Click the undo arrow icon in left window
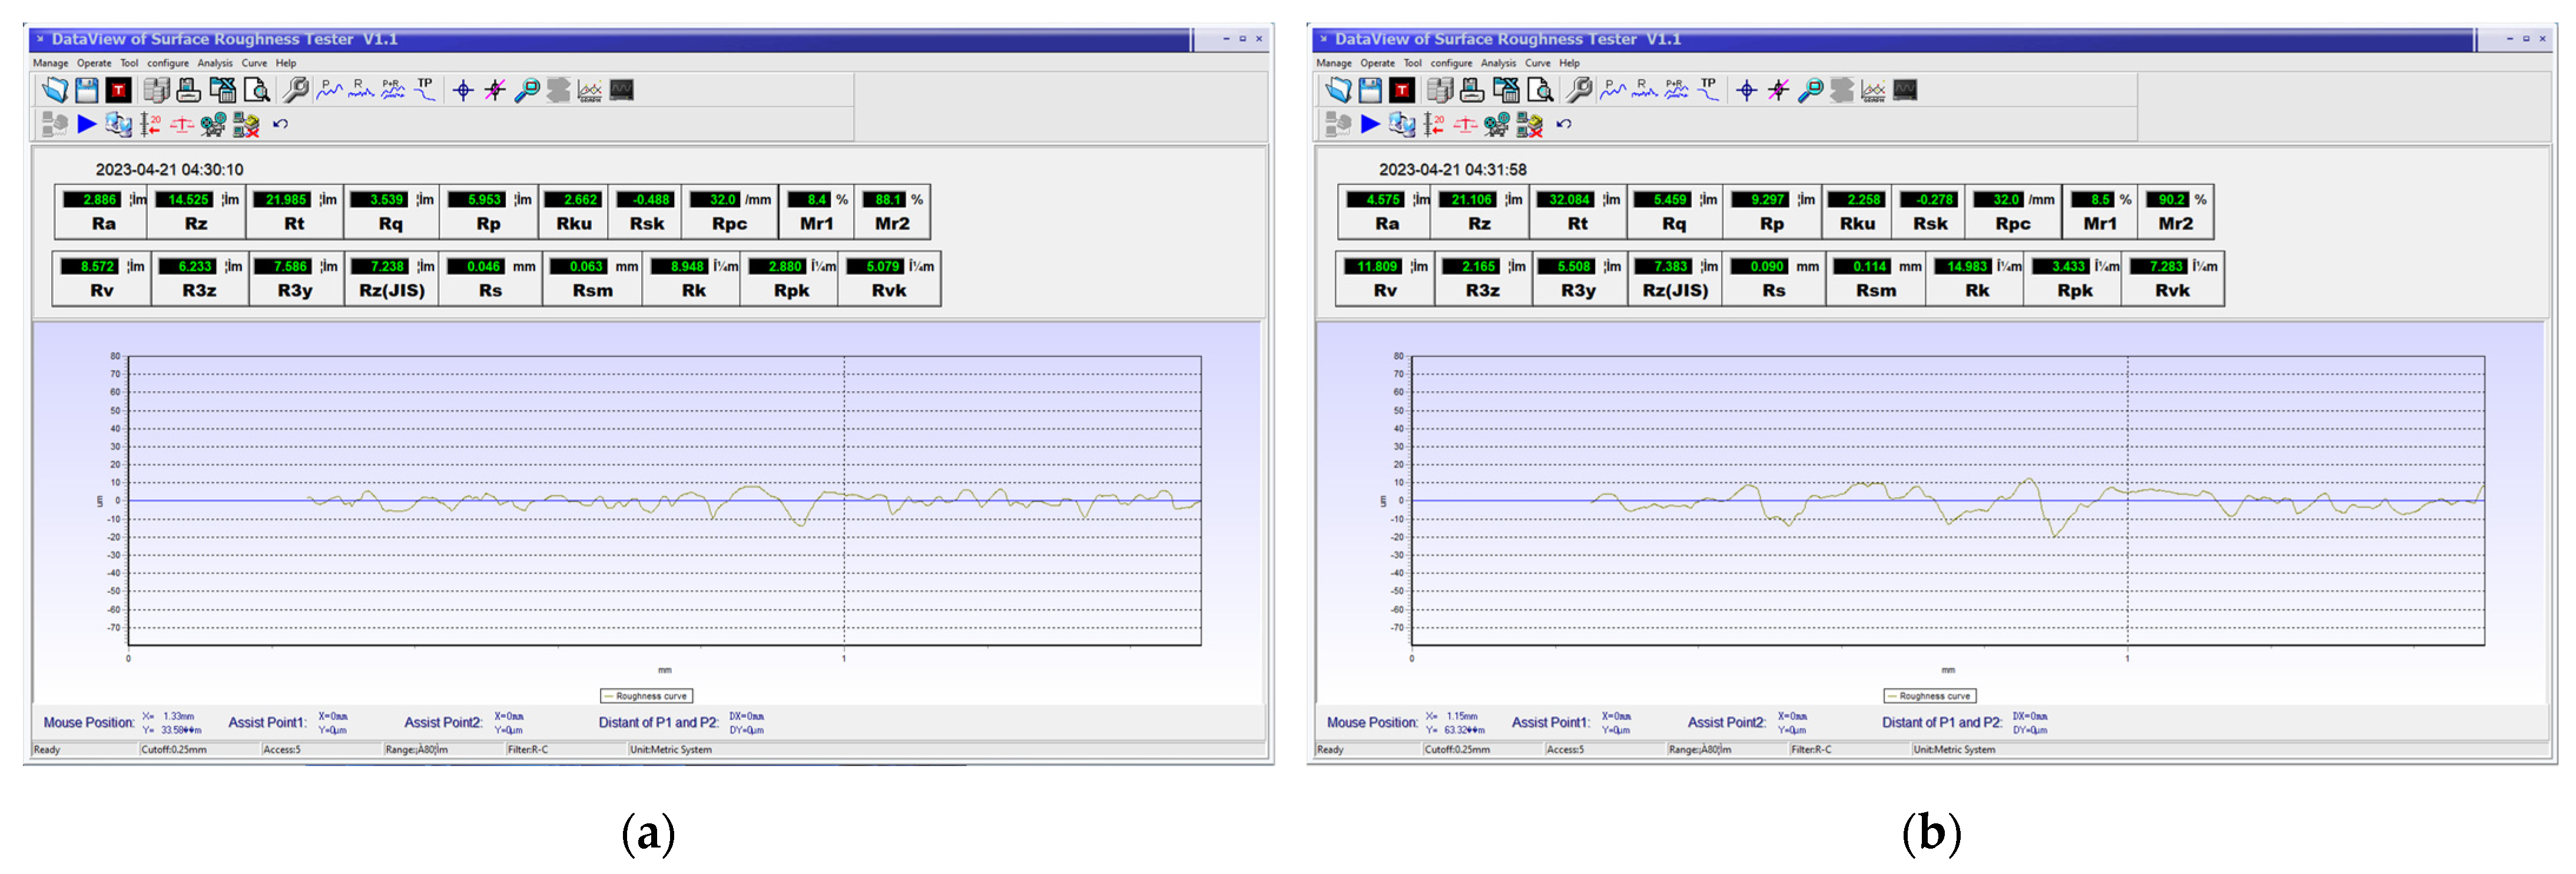The image size is (2576, 874). click(281, 124)
